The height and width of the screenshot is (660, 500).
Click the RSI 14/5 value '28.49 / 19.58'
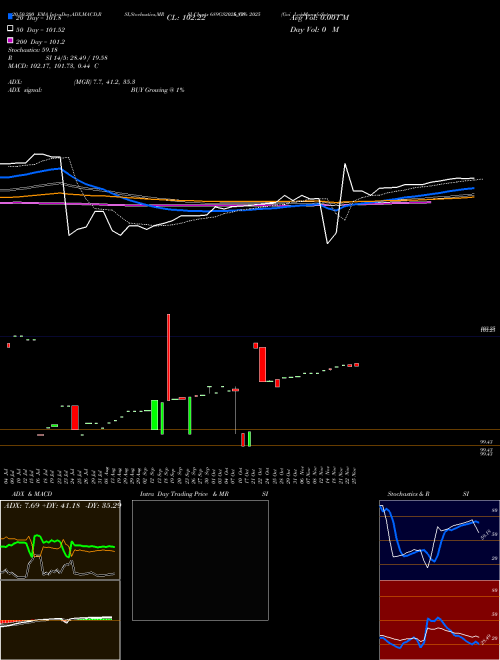coord(88,58)
